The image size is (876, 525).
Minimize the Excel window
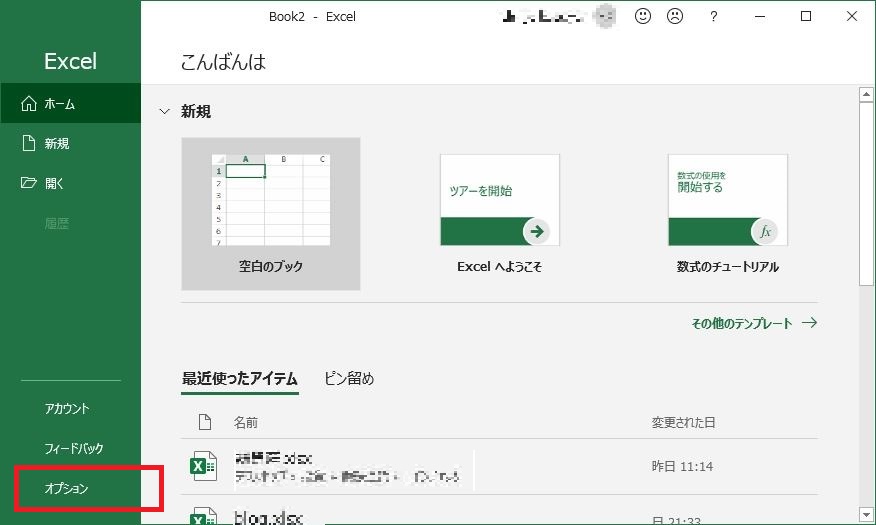(x=760, y=16)
